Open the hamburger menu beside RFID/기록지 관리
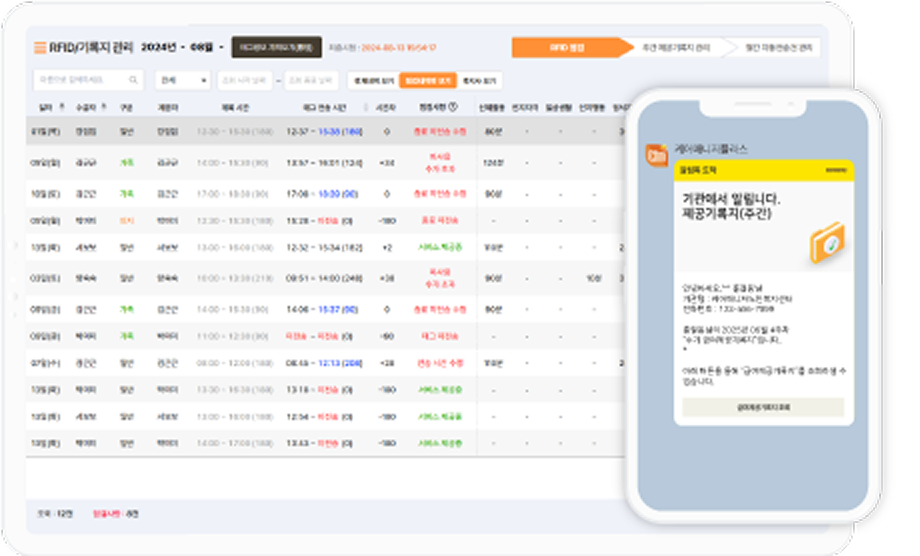 point(40,48)
